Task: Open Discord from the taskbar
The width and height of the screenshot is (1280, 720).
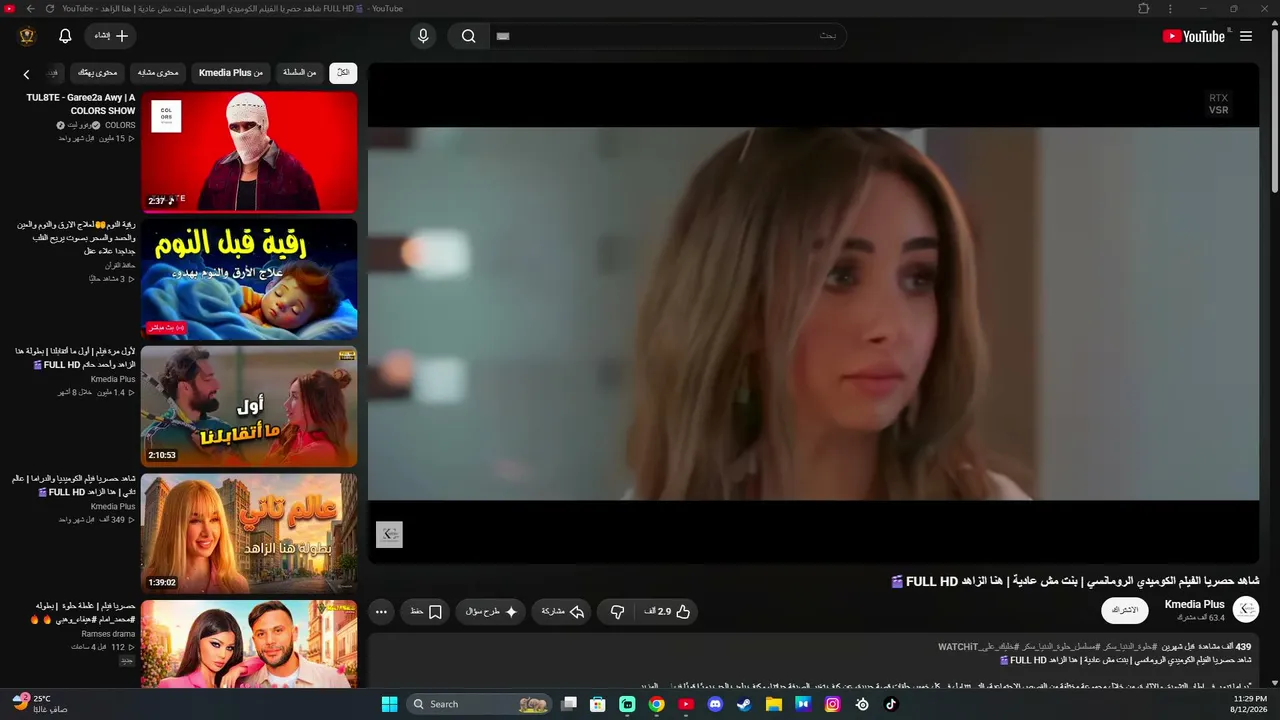Action: tap(715, 704)
